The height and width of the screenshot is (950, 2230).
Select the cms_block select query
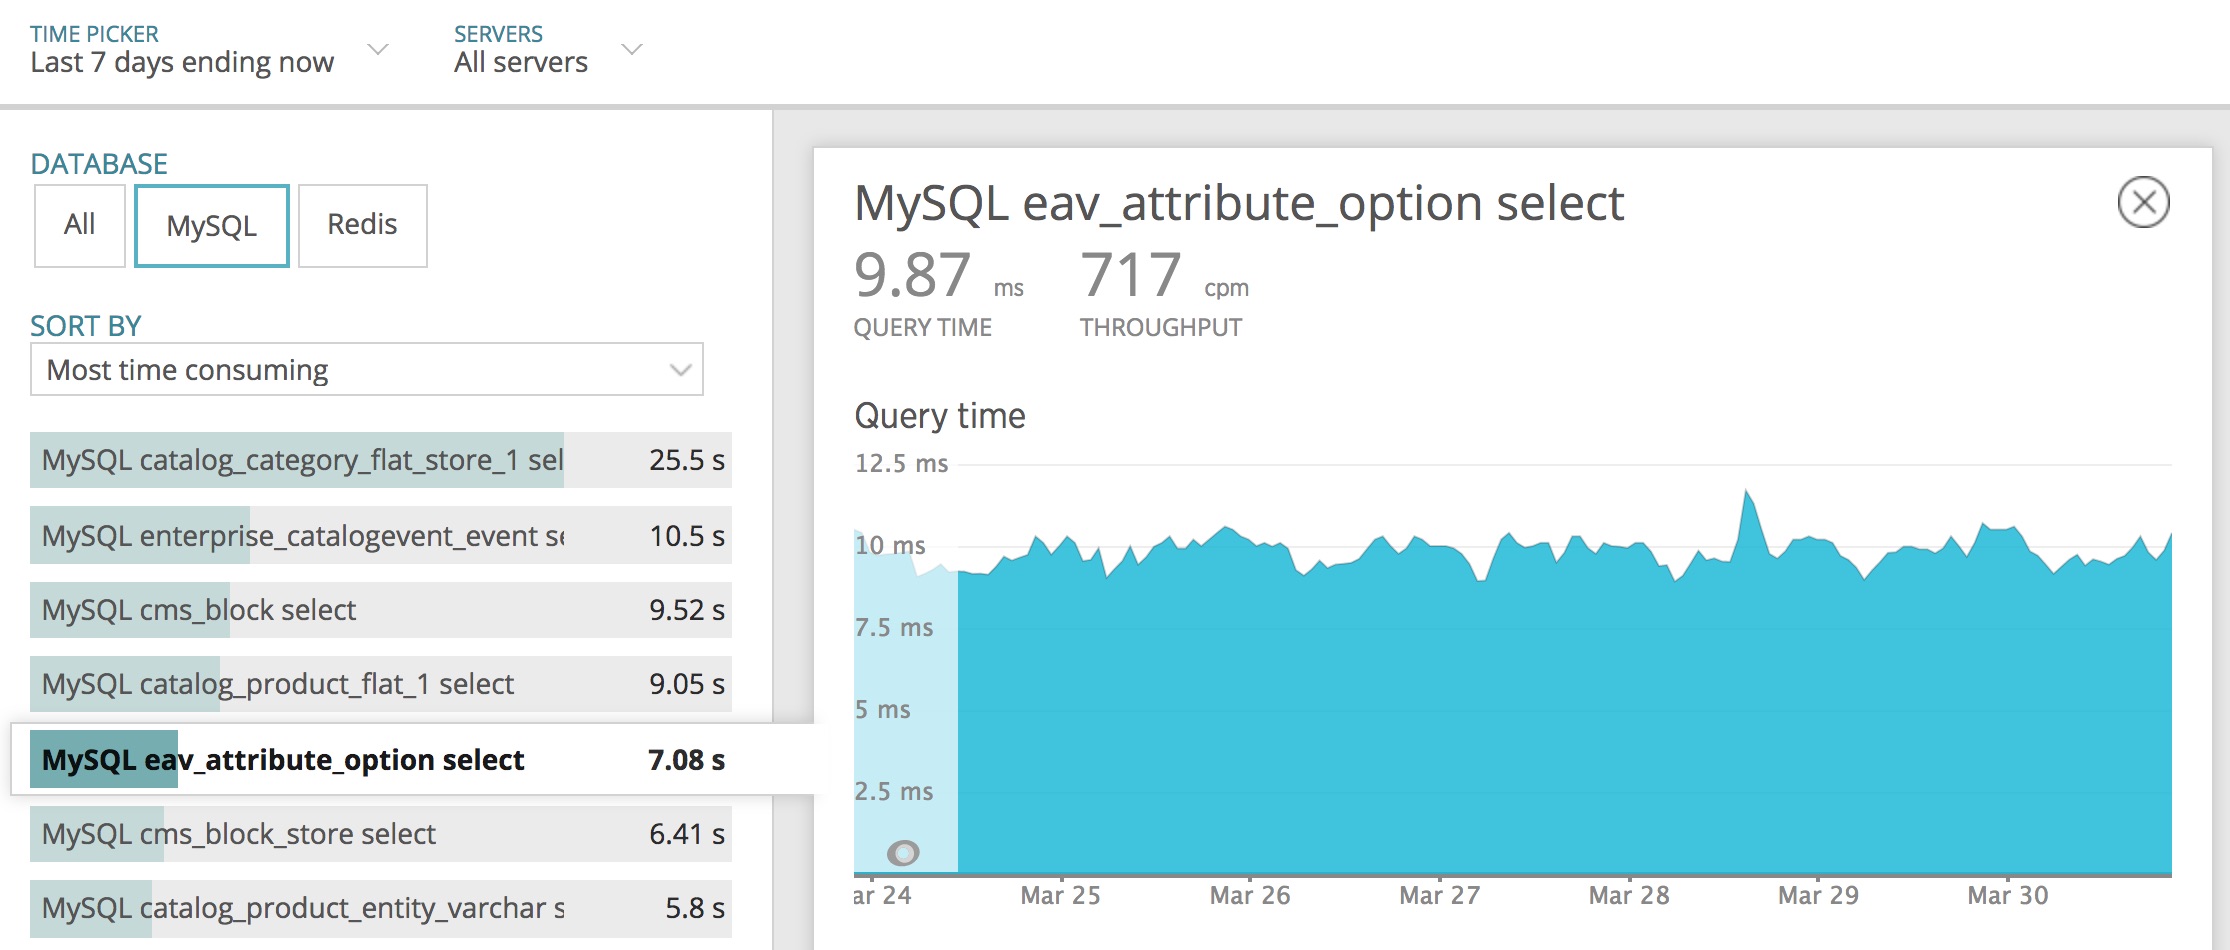[380, 610]
